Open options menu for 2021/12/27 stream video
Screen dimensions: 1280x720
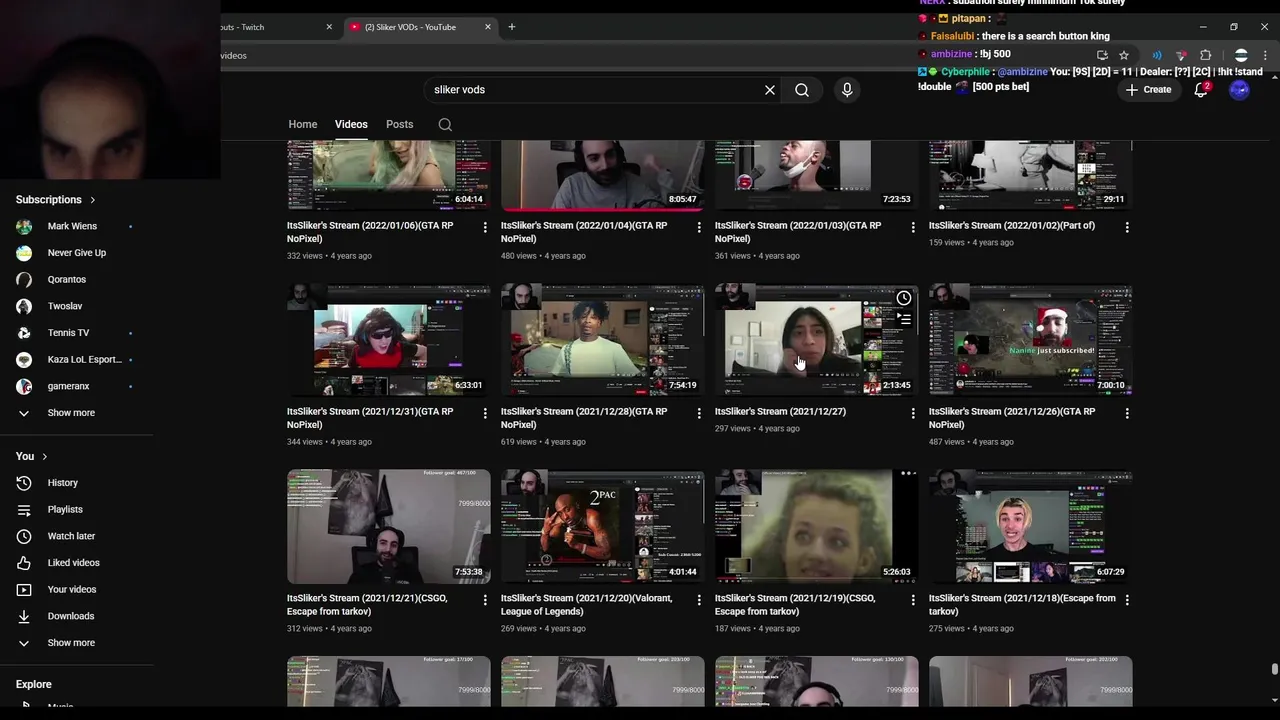[x=913, y=414]
